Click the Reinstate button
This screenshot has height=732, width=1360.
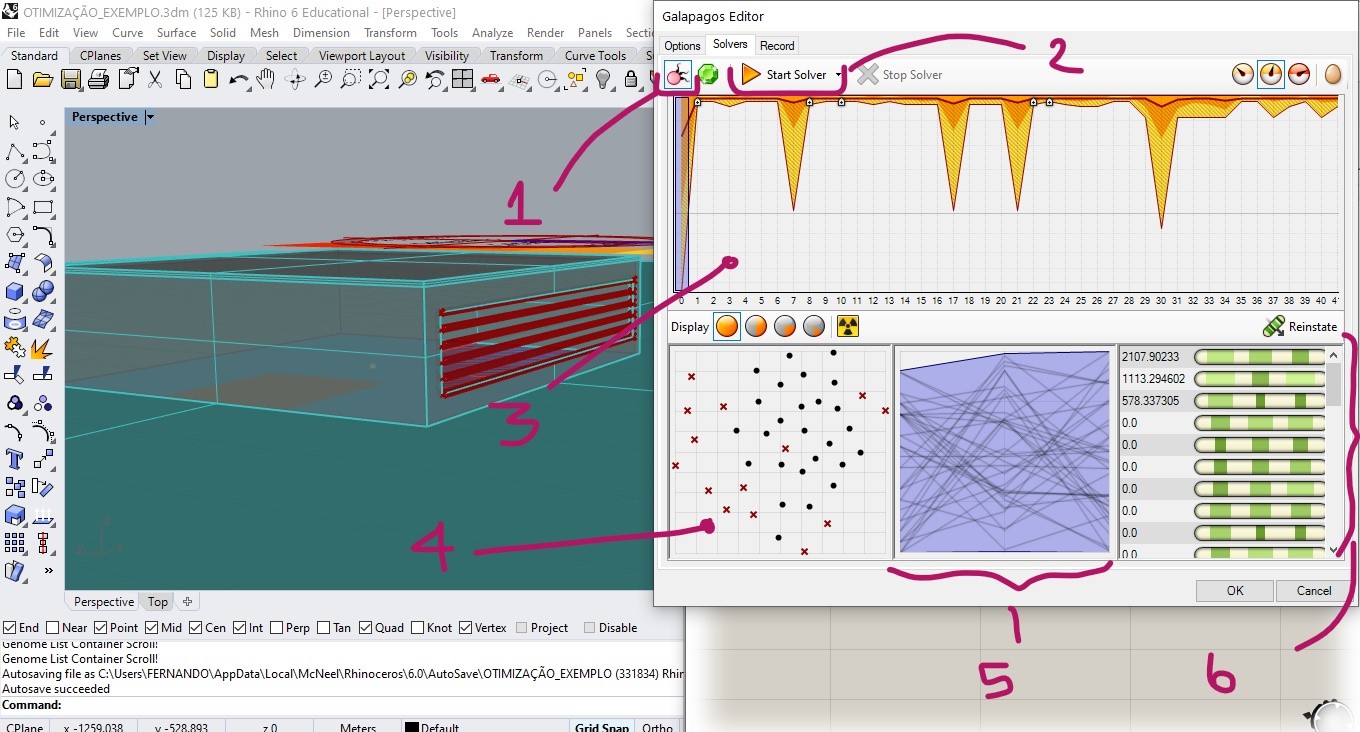tap(1299, 327)
